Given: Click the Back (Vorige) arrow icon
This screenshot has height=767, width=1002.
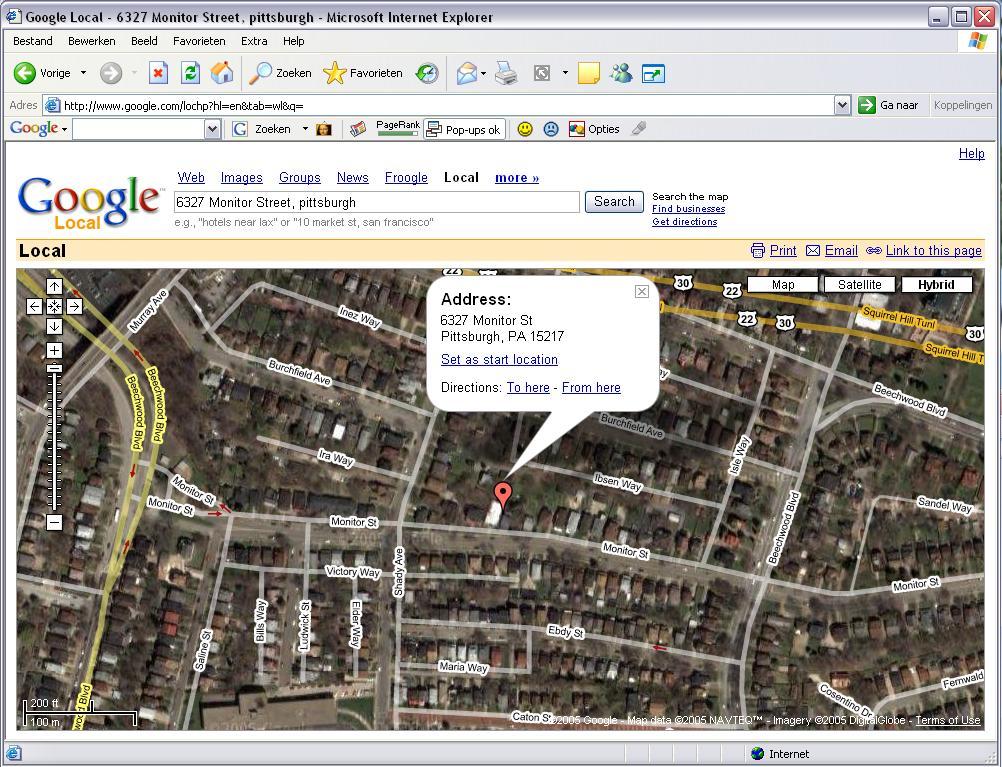Looking at the screenshot, I should 25,73.
